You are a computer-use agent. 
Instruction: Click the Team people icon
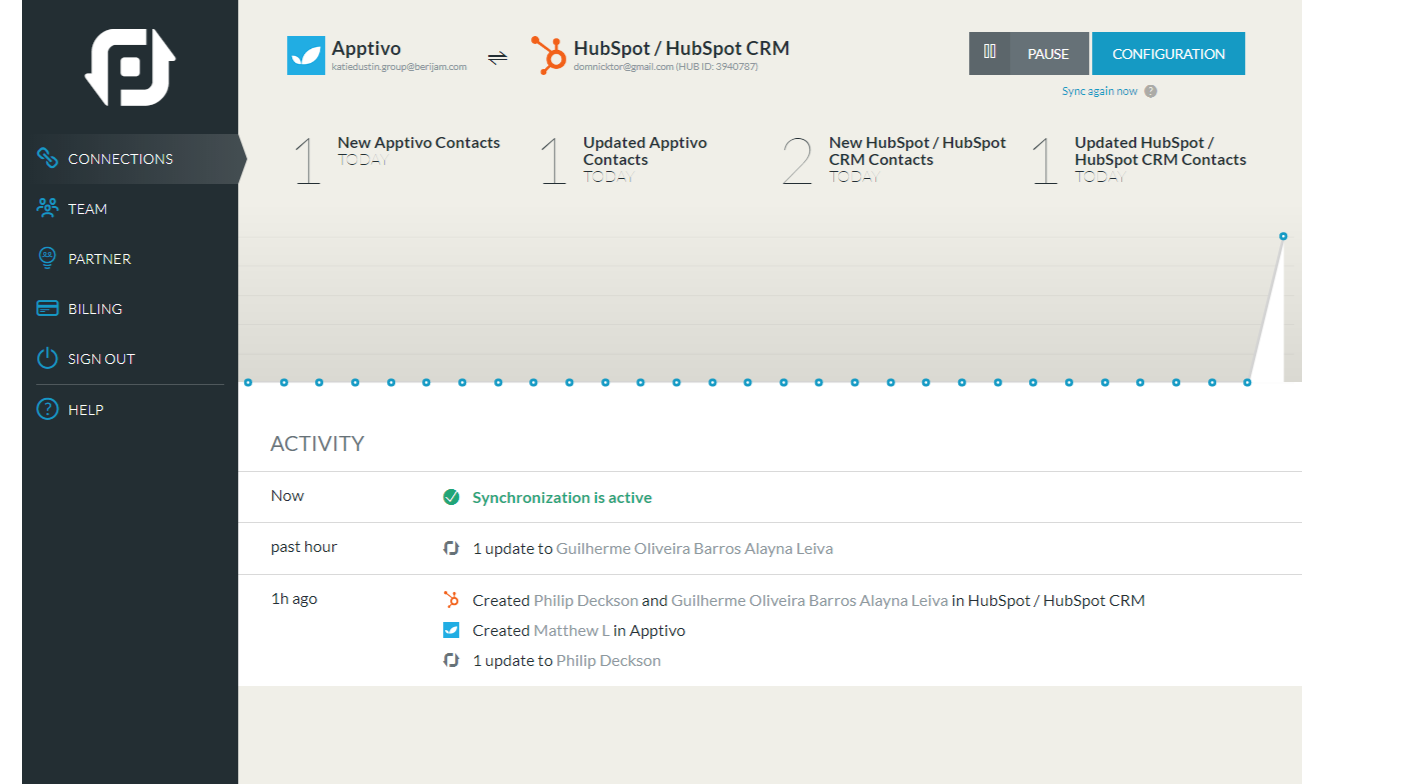[47, 208]
